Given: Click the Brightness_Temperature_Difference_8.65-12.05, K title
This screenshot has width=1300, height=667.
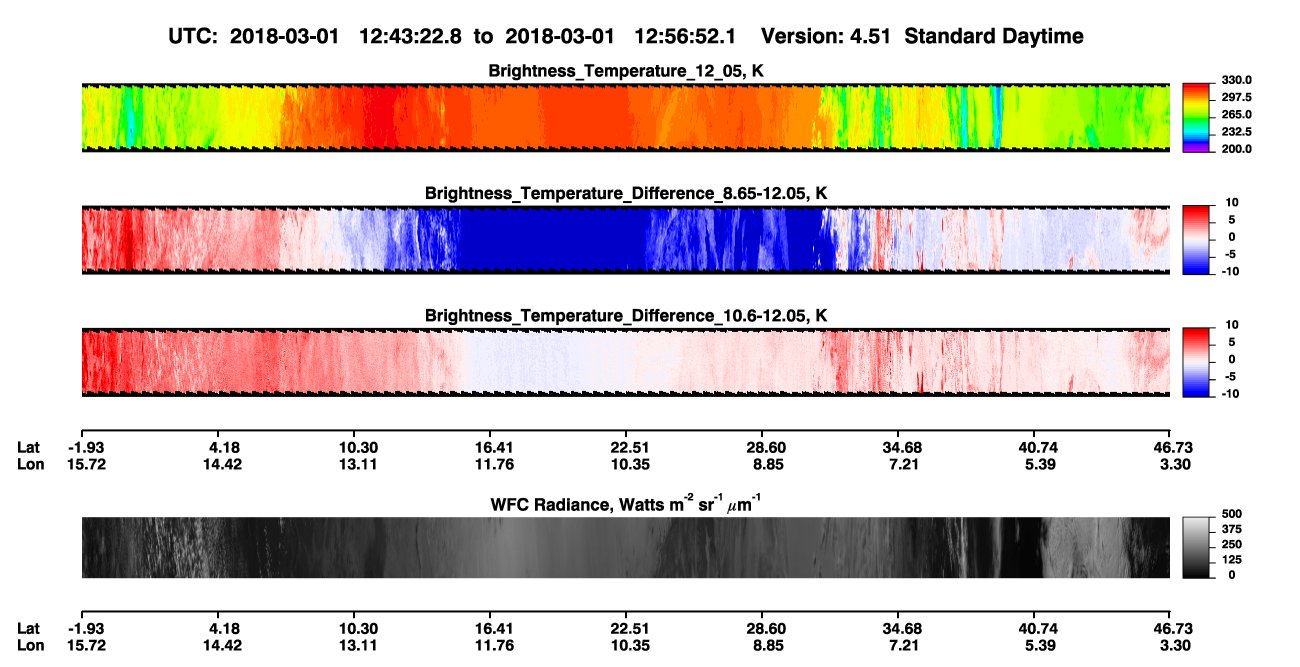Looking at the screenshot, I should 626,193.
